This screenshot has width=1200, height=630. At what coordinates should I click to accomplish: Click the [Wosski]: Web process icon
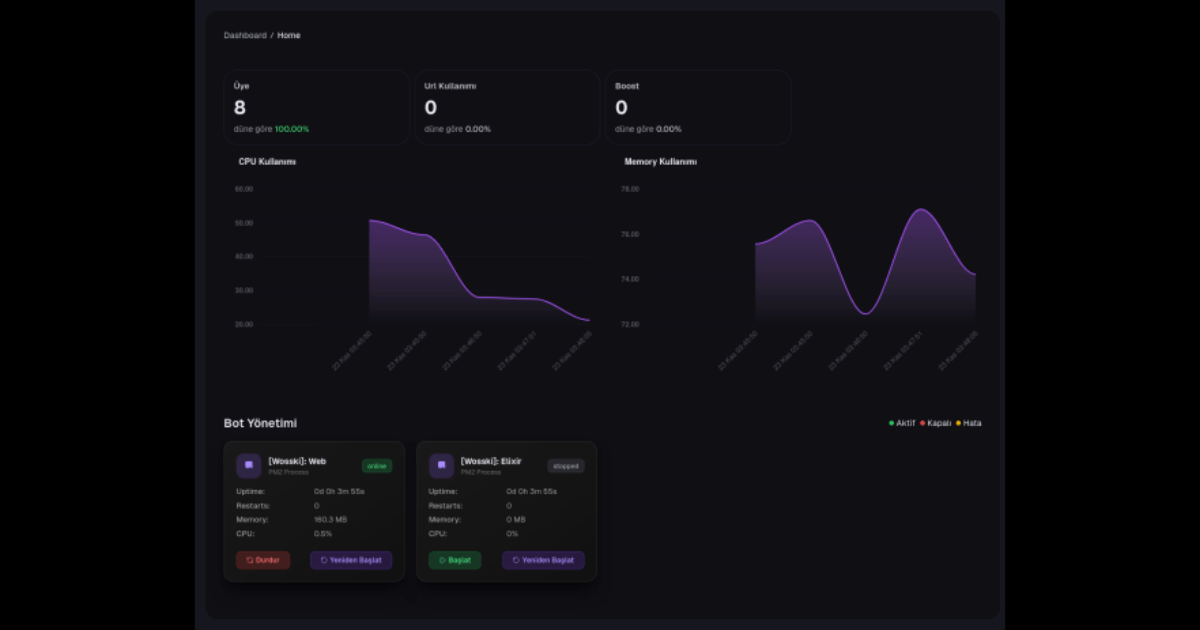coord(248,466)
